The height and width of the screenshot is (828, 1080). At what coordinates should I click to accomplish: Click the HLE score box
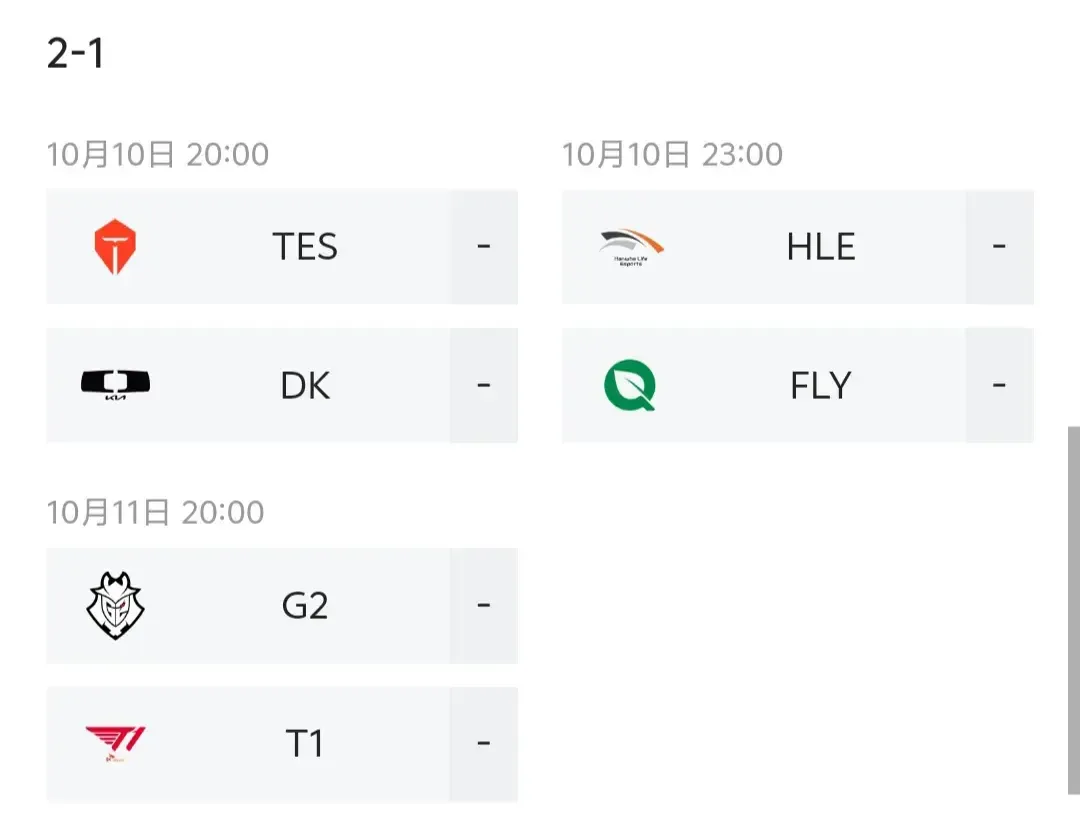point(999,247)
